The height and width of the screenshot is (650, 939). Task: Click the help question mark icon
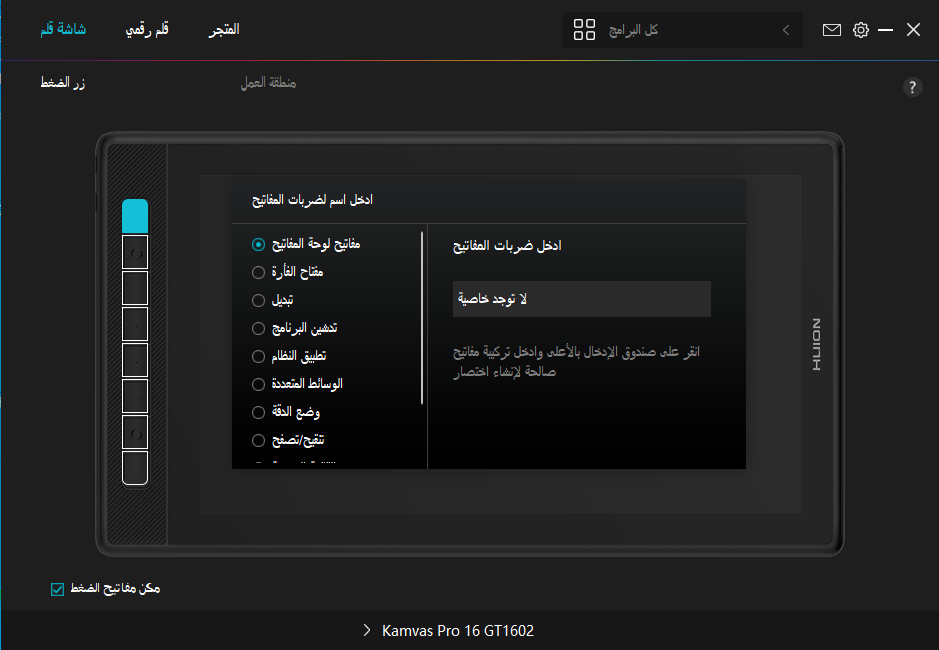[x=912, y=87]
